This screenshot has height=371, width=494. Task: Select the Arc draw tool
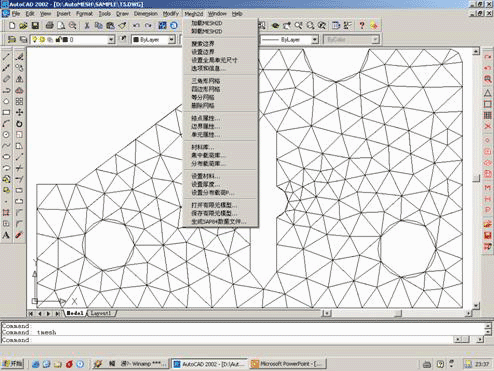(x=6, y=124)
